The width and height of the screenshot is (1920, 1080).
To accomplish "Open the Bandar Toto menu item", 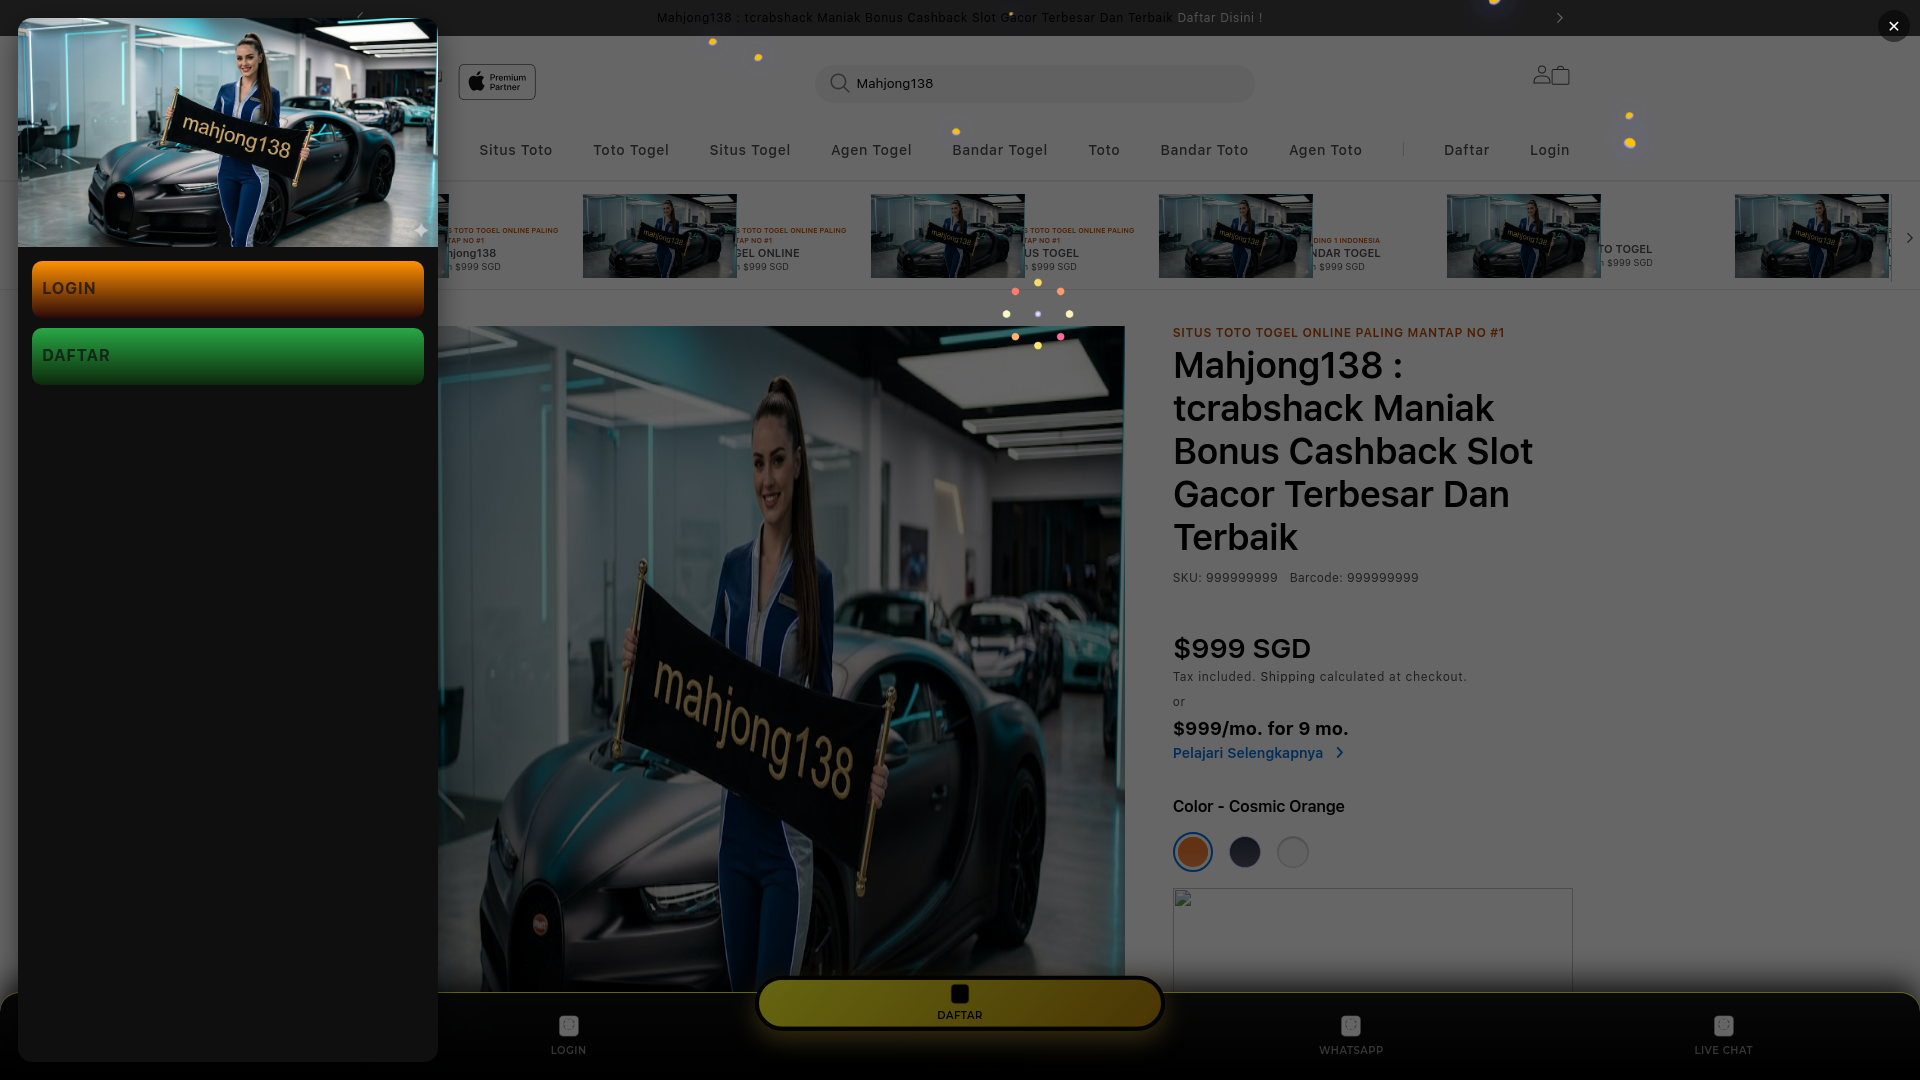I will (1204, 150).
